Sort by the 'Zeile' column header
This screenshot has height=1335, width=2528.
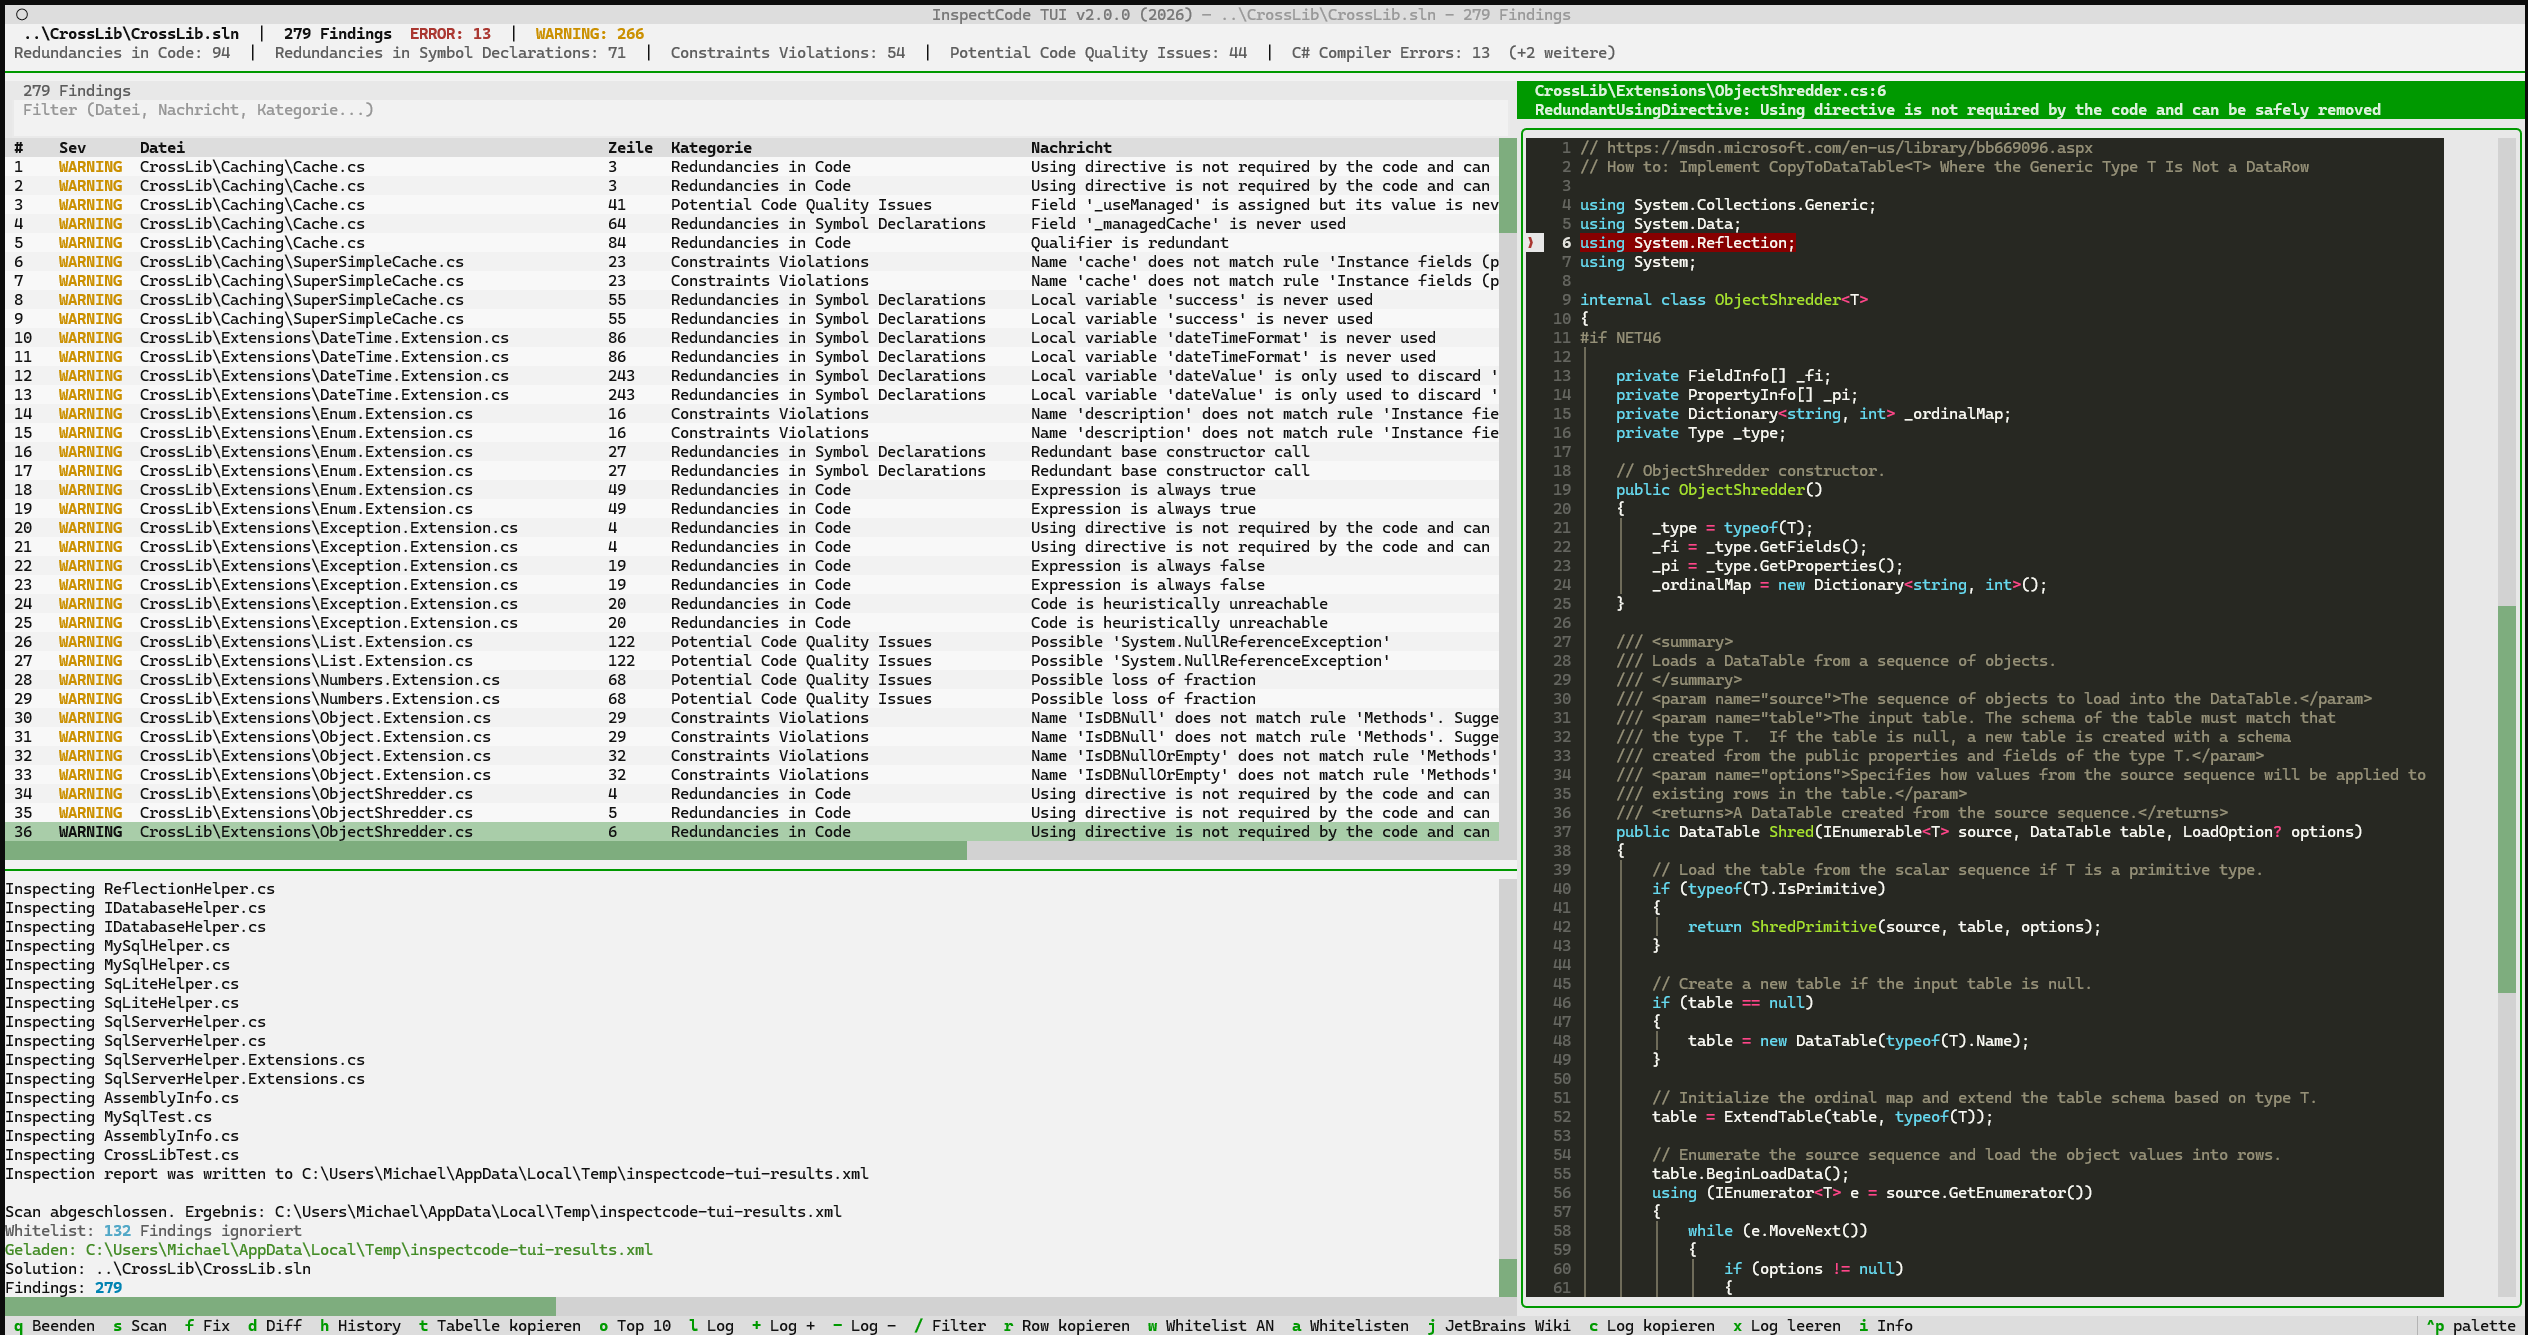630,148
